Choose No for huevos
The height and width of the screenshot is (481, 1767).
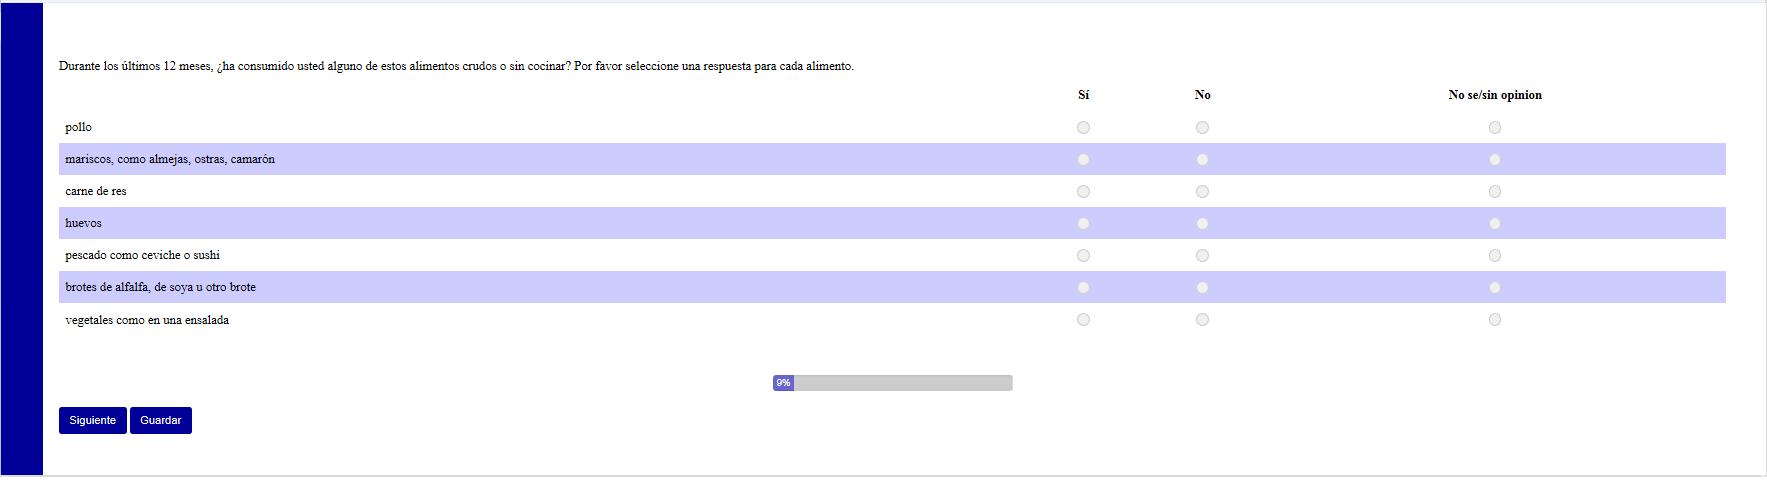1202,224
